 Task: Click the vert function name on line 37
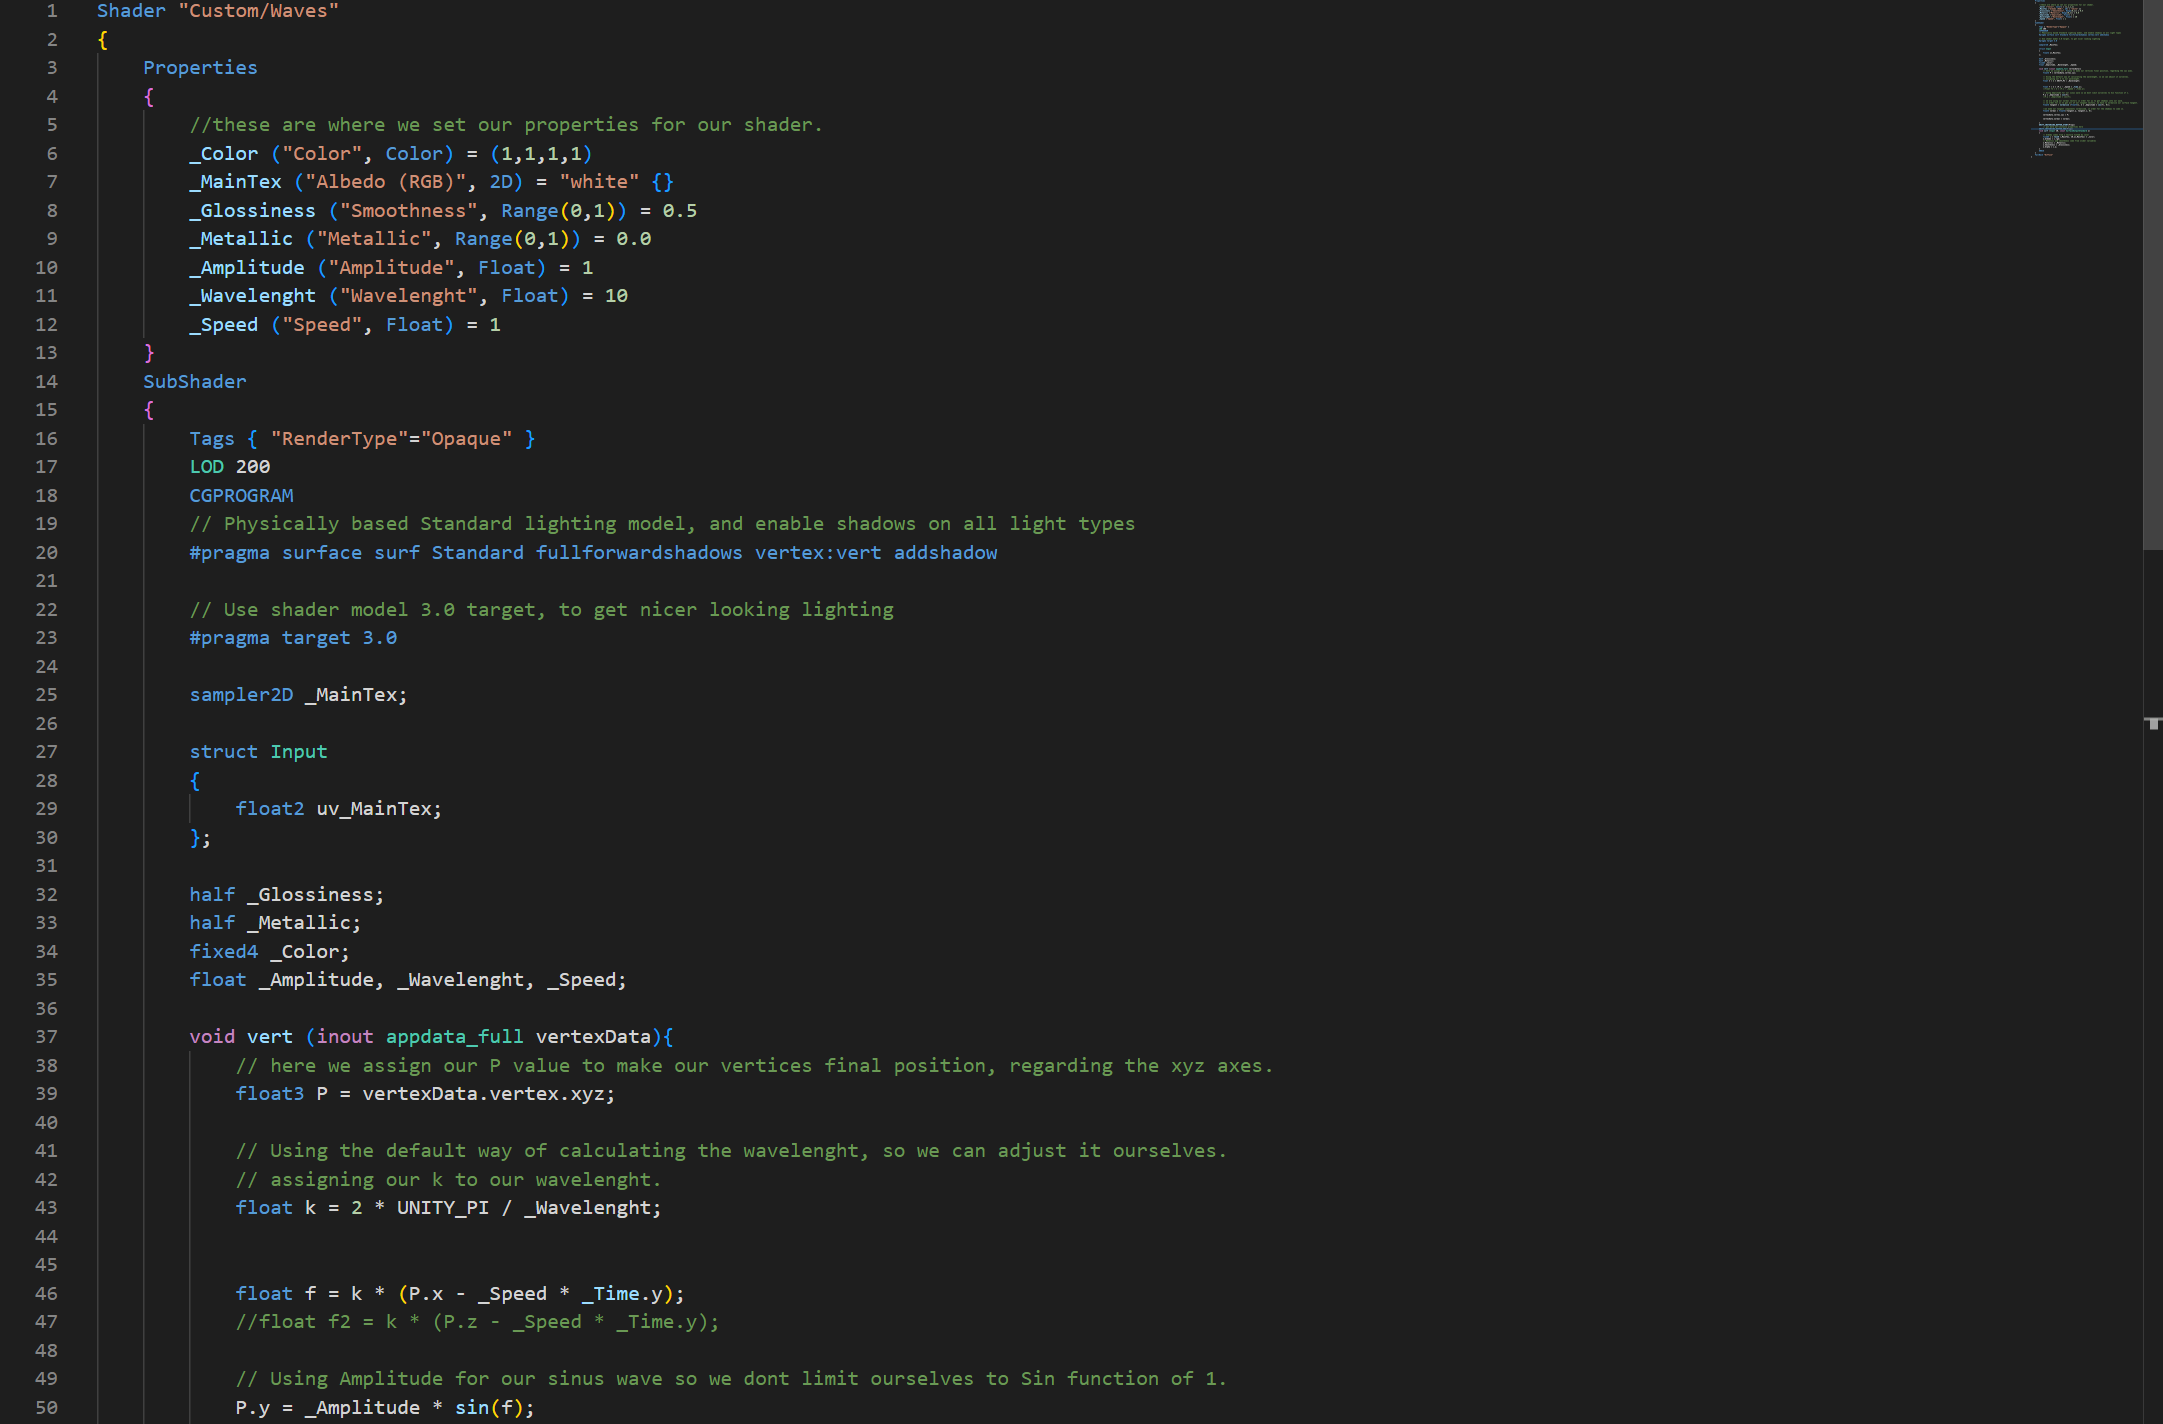pyautogui.click(x=269, y=1036)
